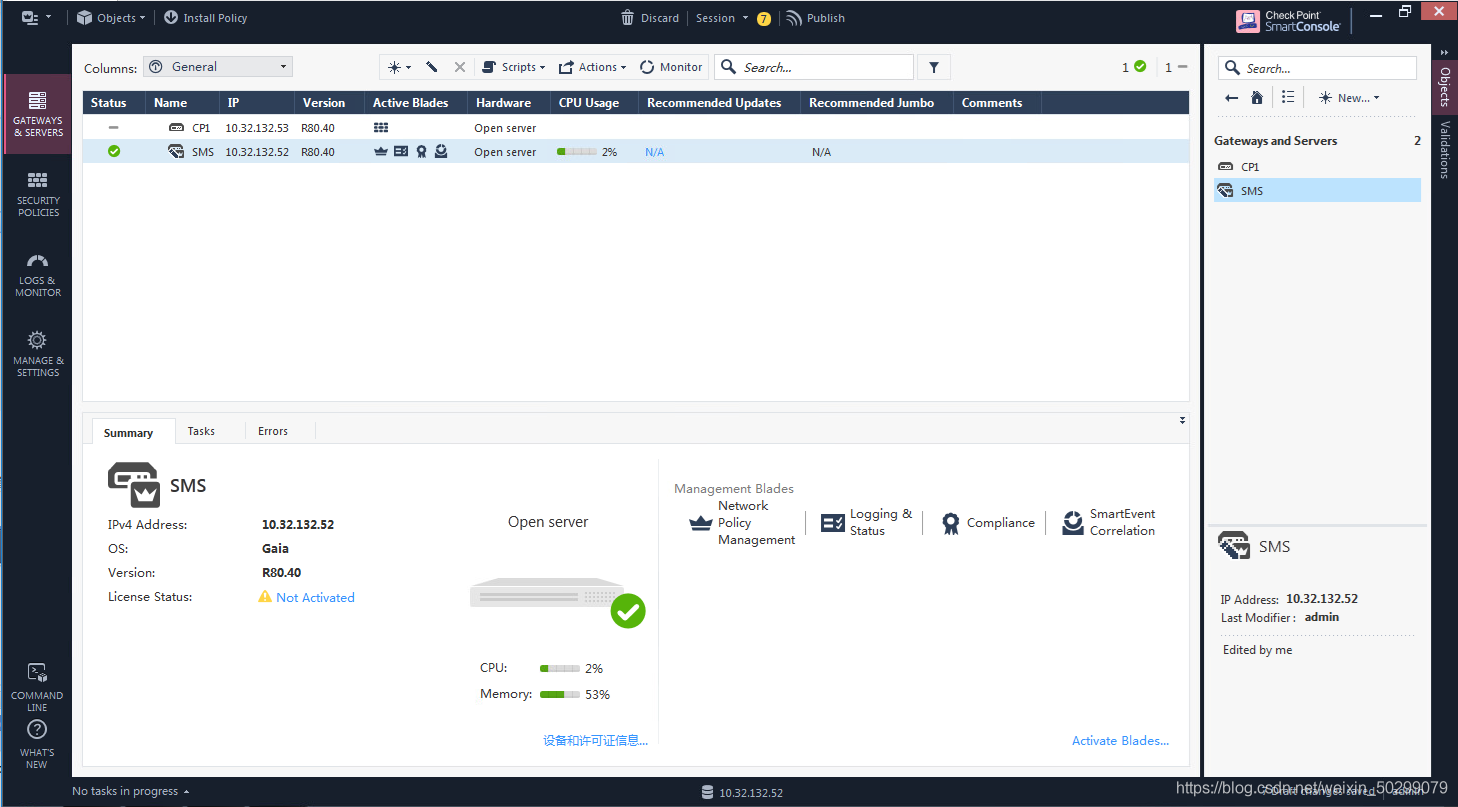The height and width of the screenshot is (807, 1458).
Task: Click the edit pencil icon in toolbar
Action: tap(432, 67)
